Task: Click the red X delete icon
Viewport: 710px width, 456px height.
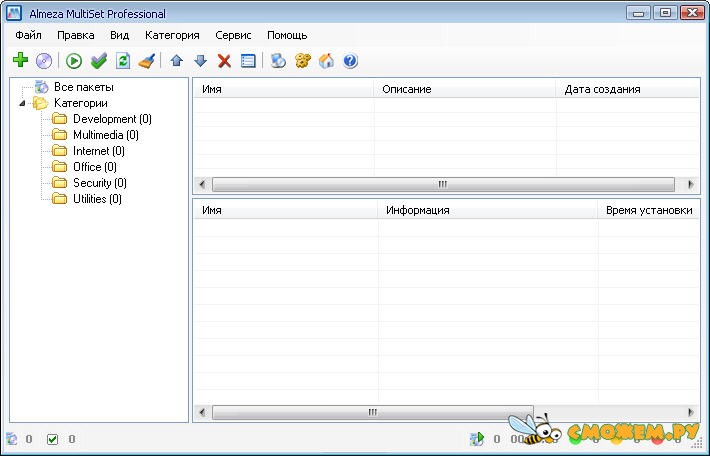Action: (224, 61)
